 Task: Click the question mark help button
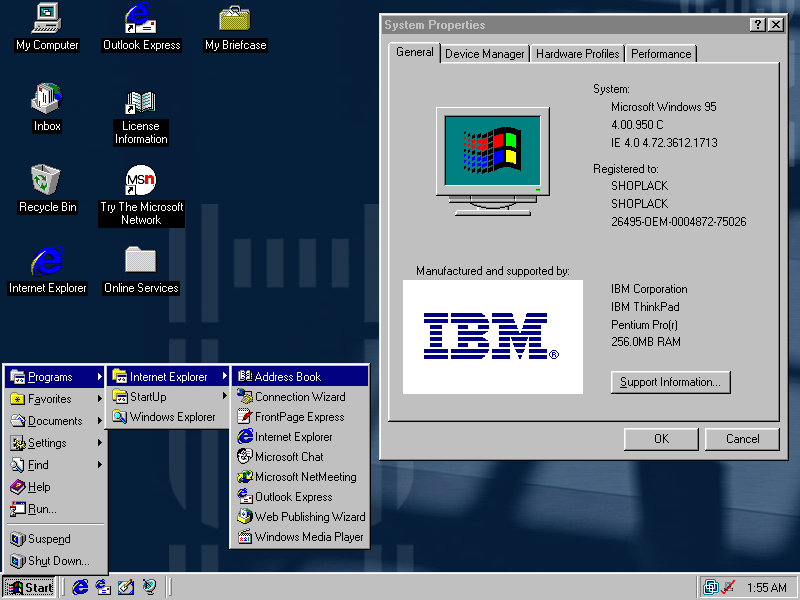pos(758,24)
